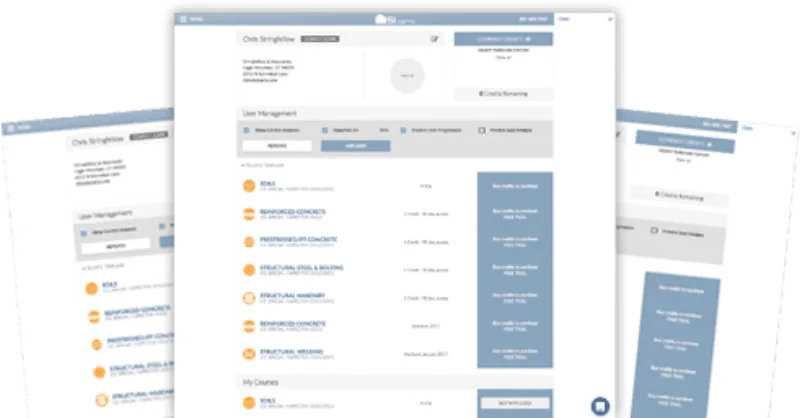This screenshot has height=418, width=800.
Task: Click the Structural Welding course icon
Action: (249, 354)
